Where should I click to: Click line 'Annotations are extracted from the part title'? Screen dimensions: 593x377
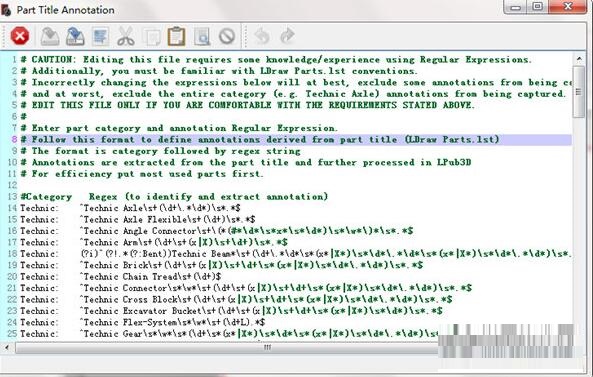point(246,162)
